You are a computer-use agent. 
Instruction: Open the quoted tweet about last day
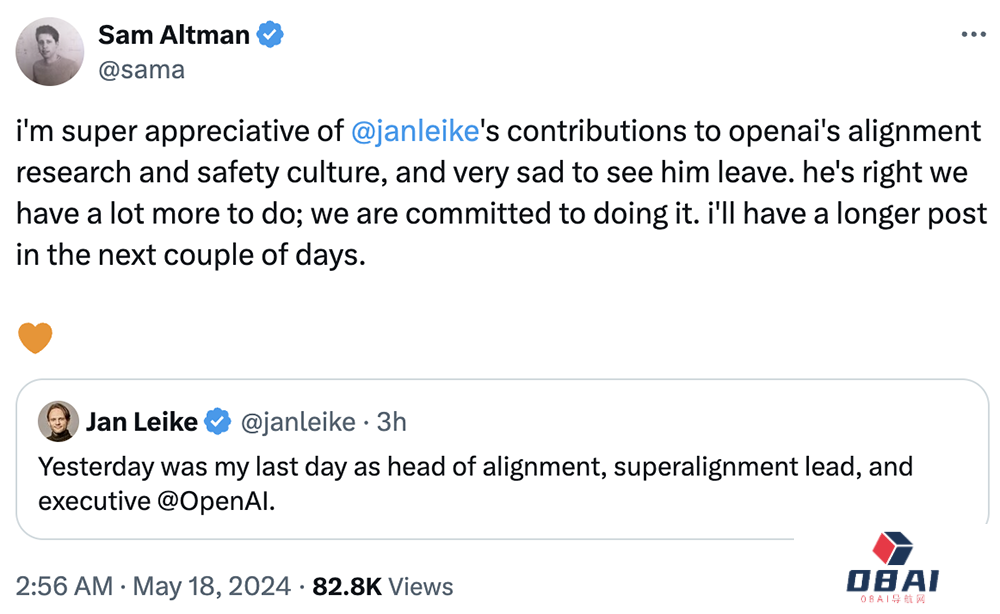[x=503, y=459]
